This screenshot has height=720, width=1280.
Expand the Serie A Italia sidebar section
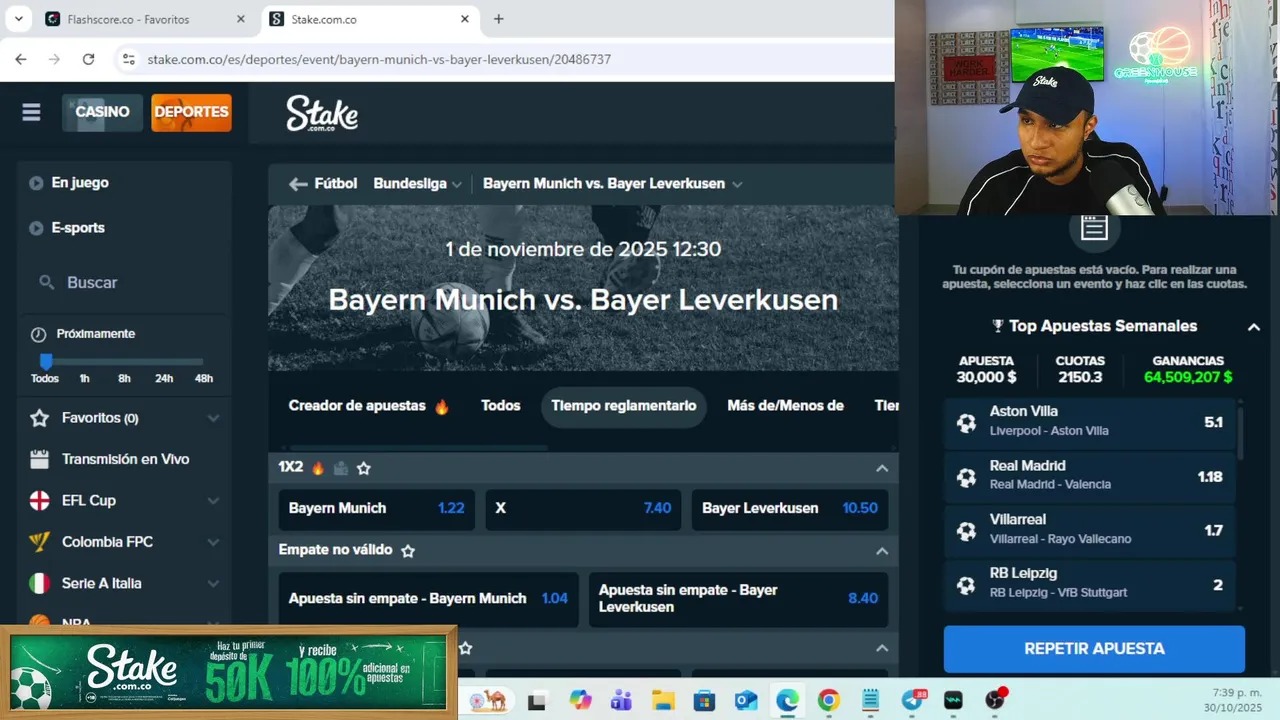tap(213, 583)
